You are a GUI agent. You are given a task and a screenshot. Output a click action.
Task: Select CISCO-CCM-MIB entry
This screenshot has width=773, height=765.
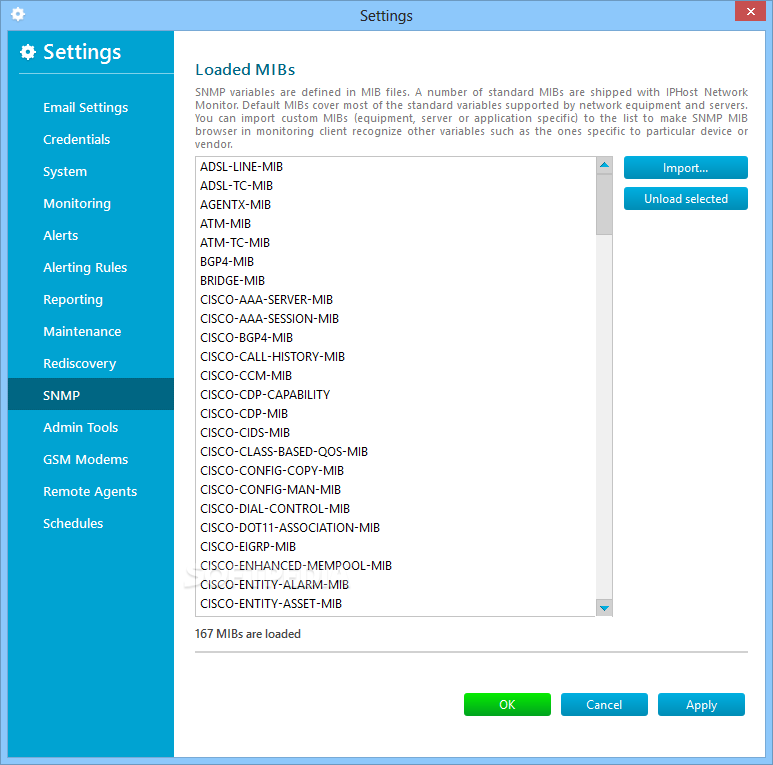tap(395, 376)
